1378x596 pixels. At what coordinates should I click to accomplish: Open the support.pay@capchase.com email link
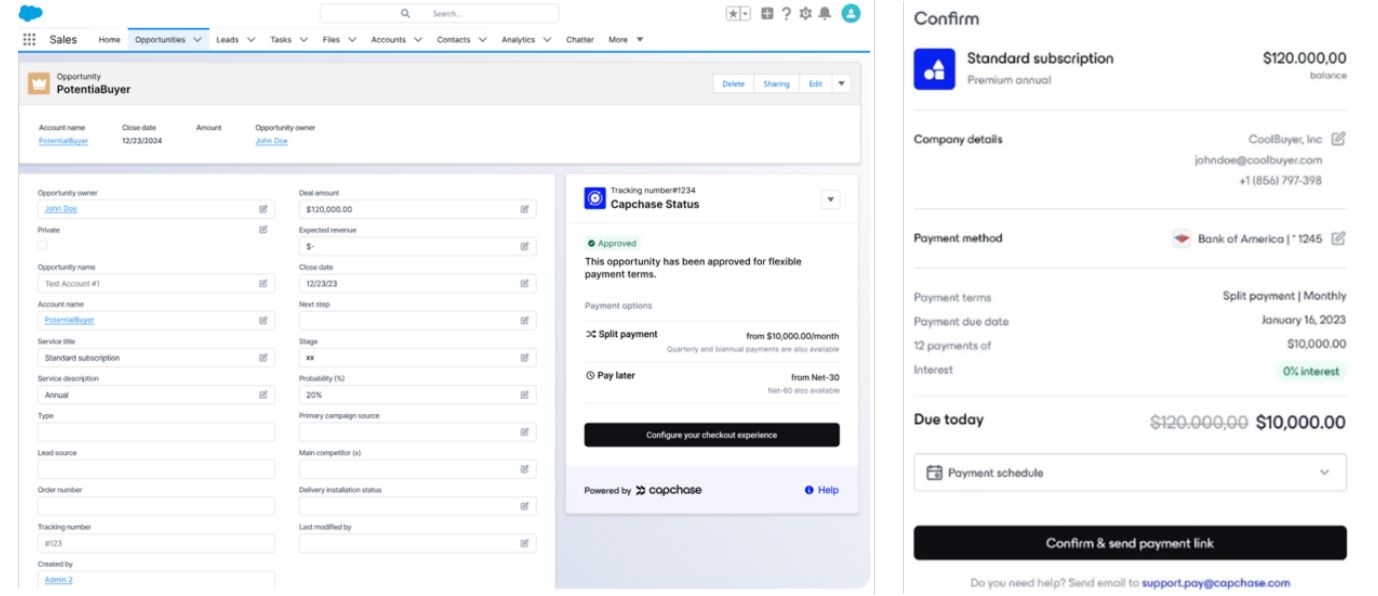coord(1216,583)
